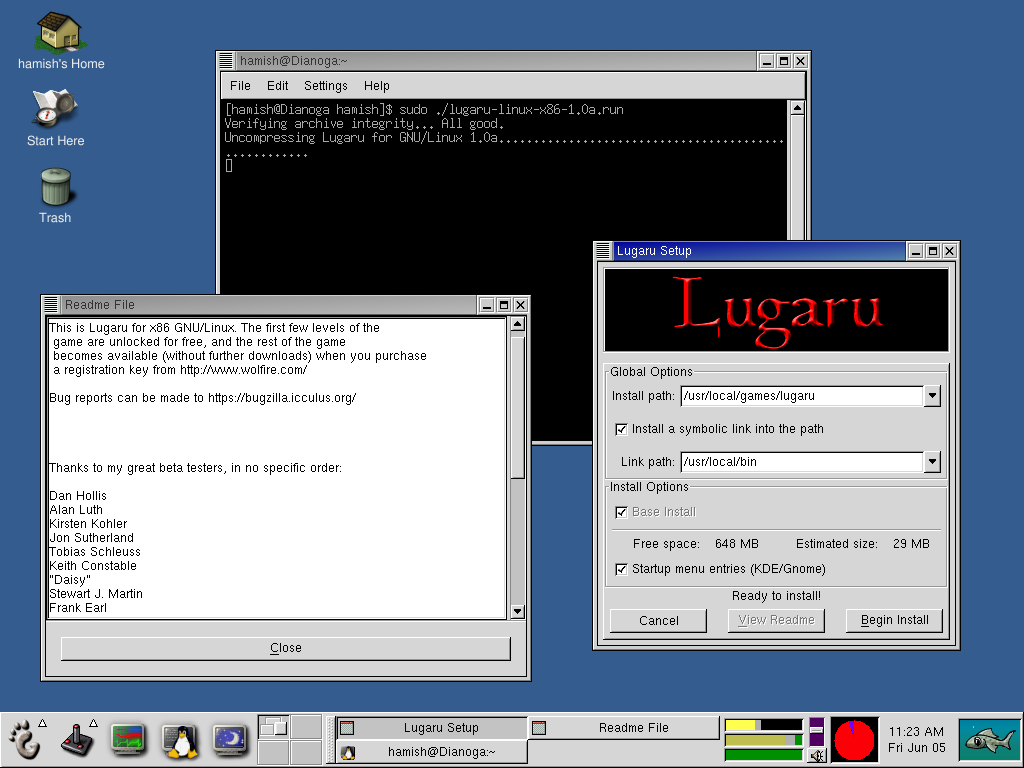Minimize the Readme File window
The height and width of the screenshot is (768, 1024).
click(487, 305)
